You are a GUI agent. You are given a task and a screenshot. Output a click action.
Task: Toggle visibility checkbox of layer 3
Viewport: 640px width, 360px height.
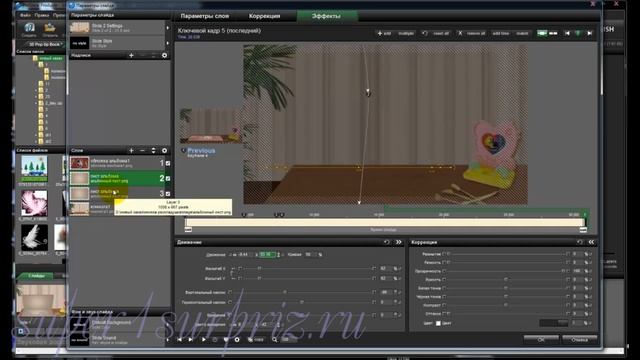168,193
